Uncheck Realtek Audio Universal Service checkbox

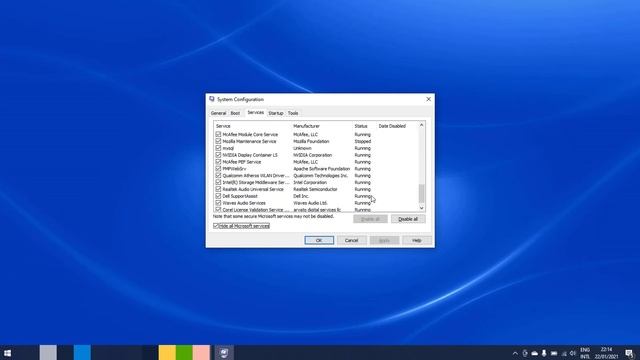click(x=218, y=189)
